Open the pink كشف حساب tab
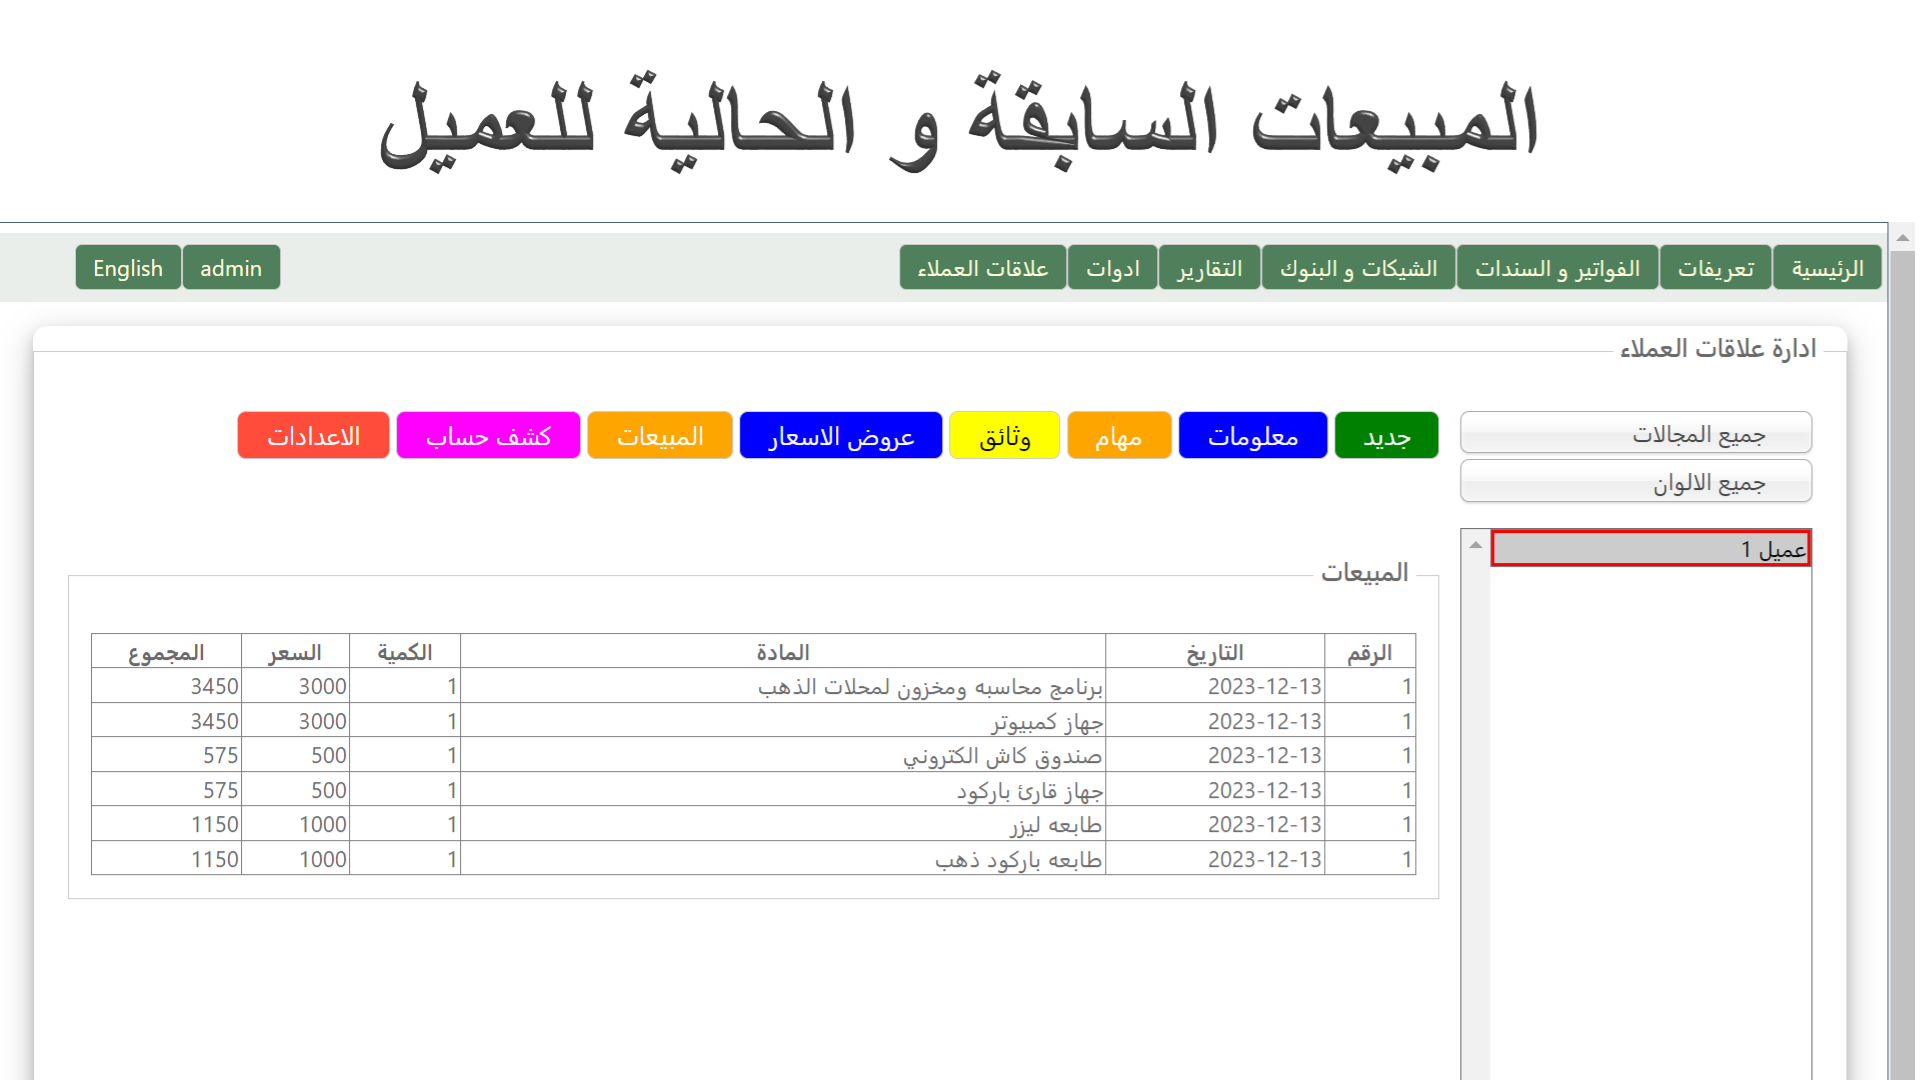Screen dimensions: 1920x1080 tap(488, 436)
